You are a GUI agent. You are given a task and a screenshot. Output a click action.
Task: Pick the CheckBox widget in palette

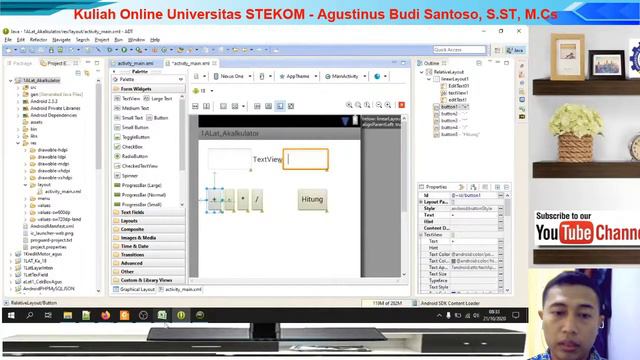pos(129,147)
